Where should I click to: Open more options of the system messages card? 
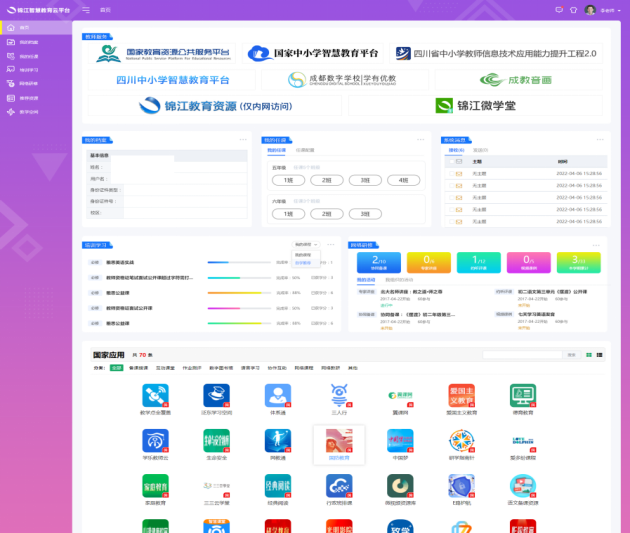pos(600,140)
